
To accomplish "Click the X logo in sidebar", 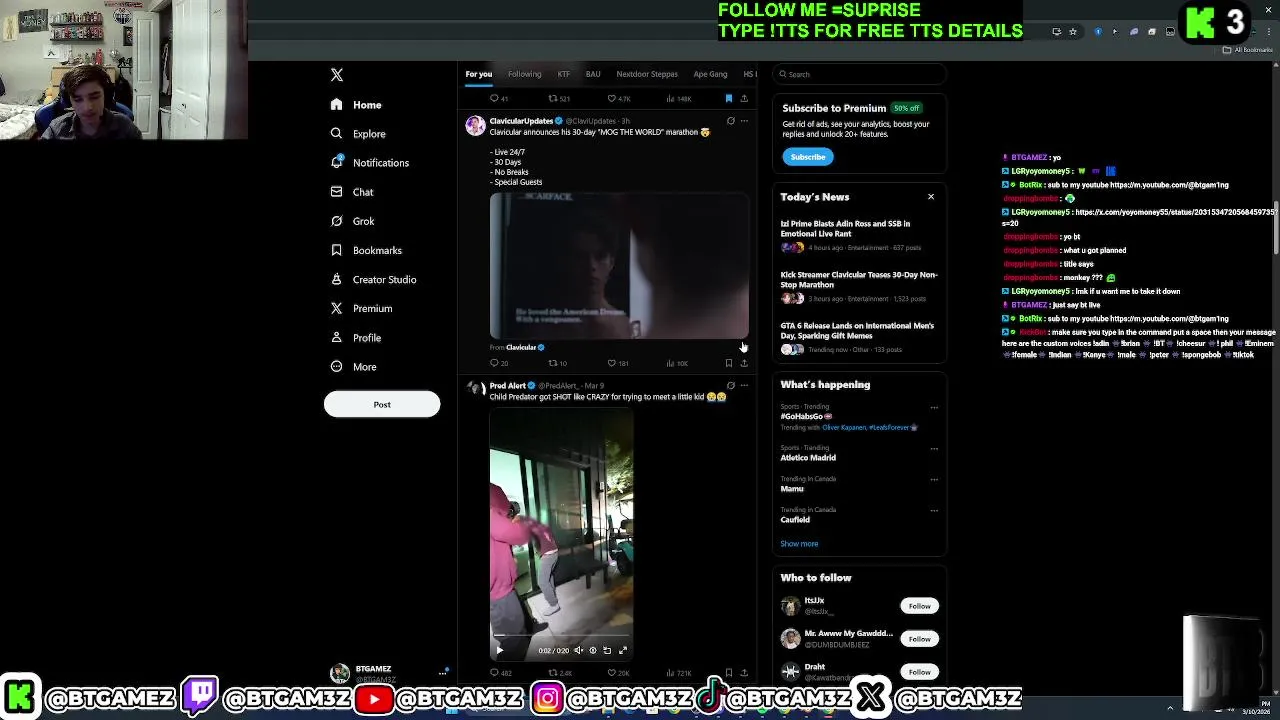I will pos(337,75).
